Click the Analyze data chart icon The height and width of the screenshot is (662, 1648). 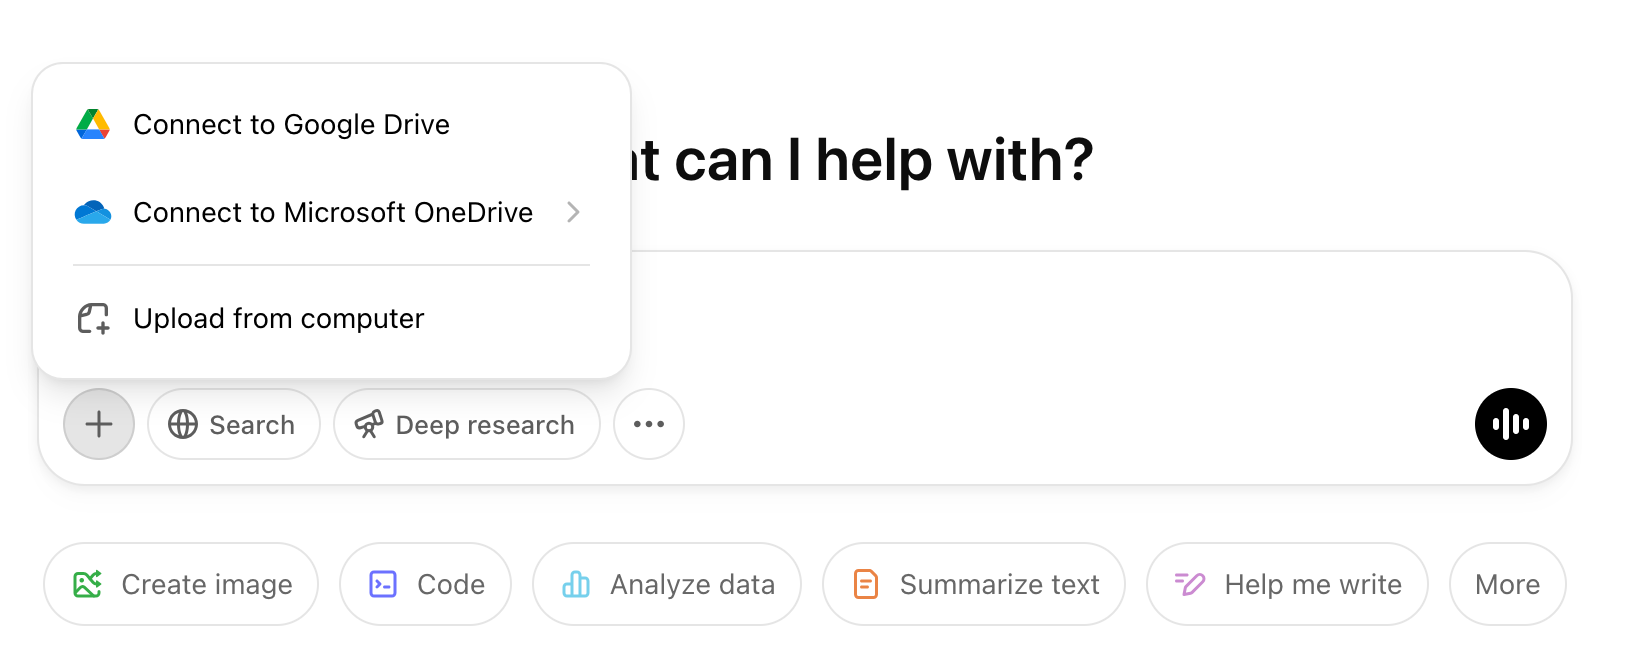(x=578, y=584)
